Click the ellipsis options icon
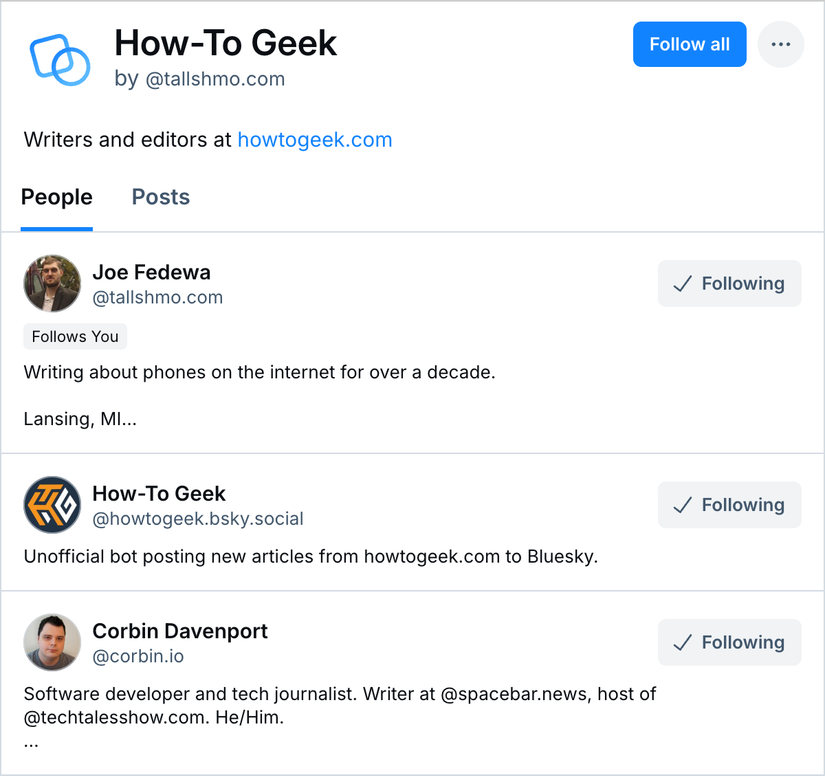Viewport: 825px width, 776px height. 780,44
